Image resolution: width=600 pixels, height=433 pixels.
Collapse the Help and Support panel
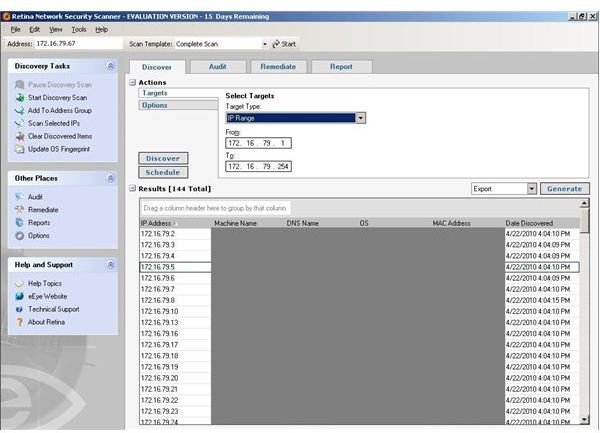point(111,265)
